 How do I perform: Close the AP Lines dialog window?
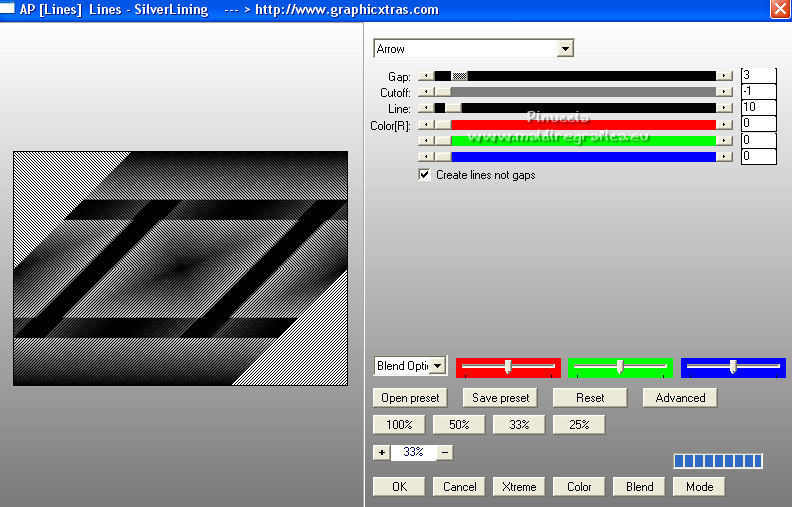[x=779, y=9]
